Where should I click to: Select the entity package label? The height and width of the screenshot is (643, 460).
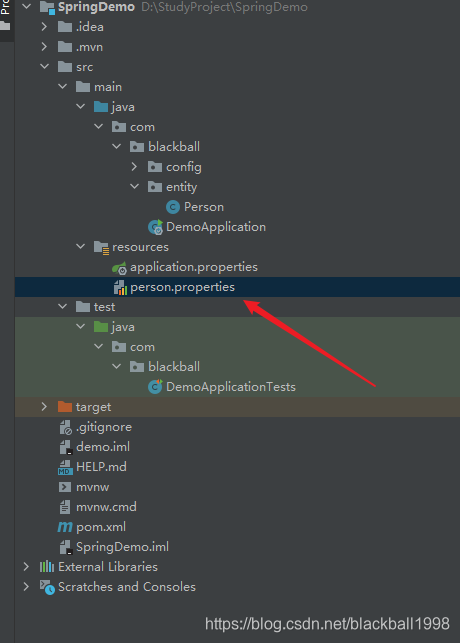pos(181,187)
